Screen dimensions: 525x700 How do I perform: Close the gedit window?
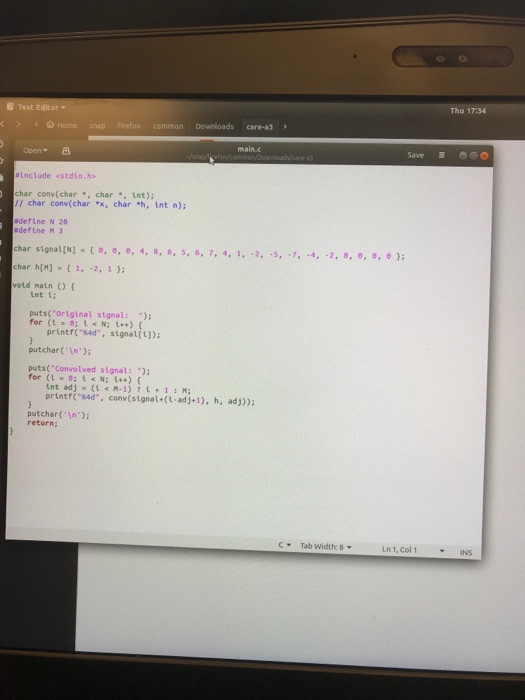pyautogui.click(x=484, y=156)
